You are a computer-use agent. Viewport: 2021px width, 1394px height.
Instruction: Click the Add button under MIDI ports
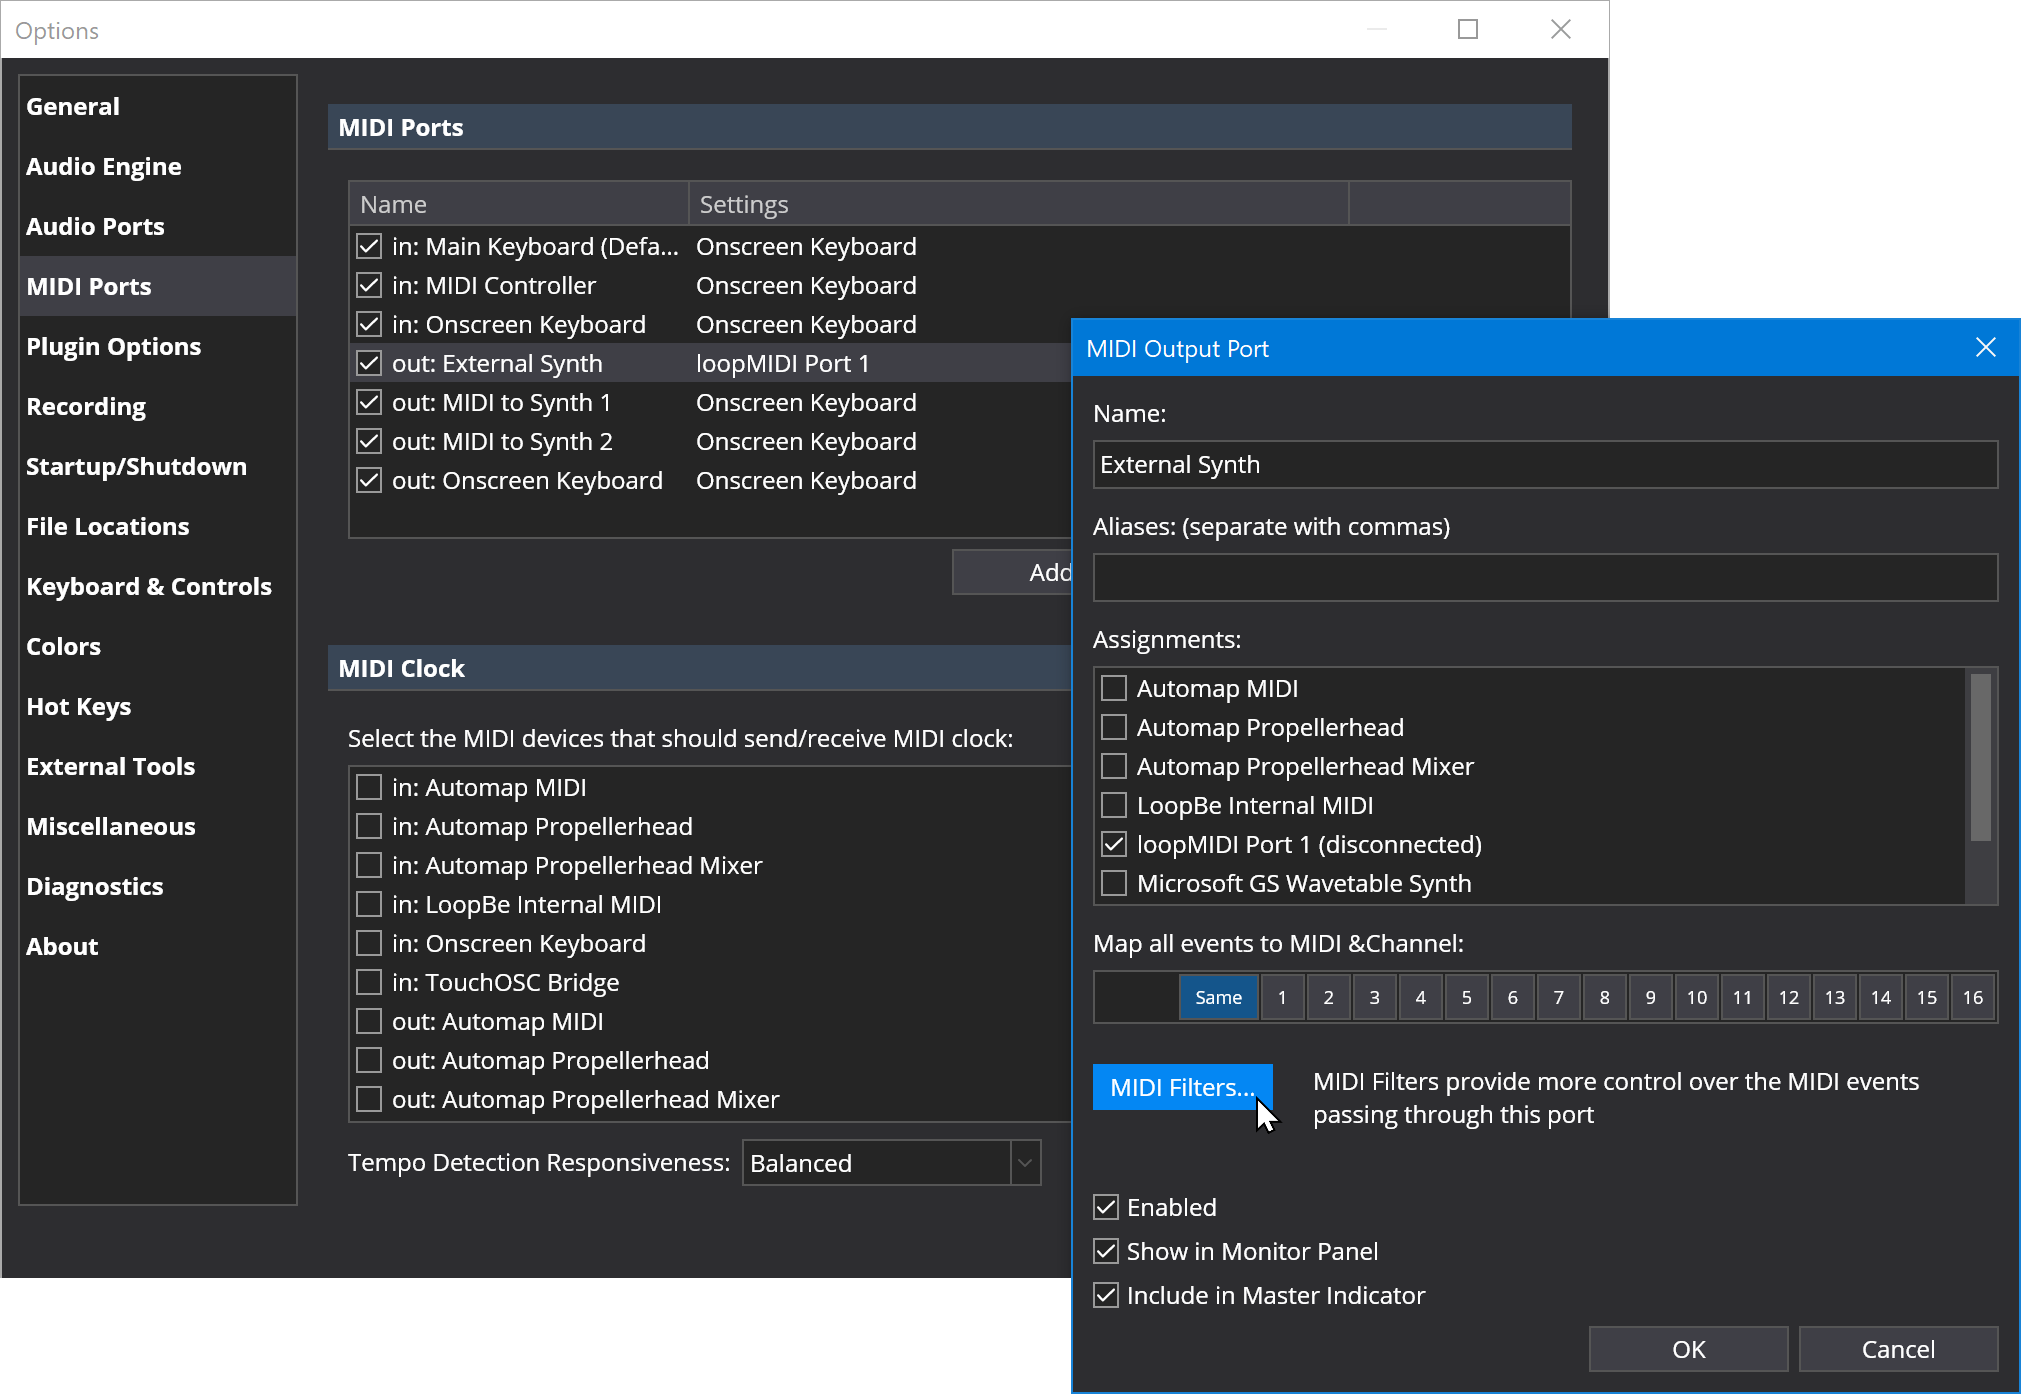[1012, 572]
